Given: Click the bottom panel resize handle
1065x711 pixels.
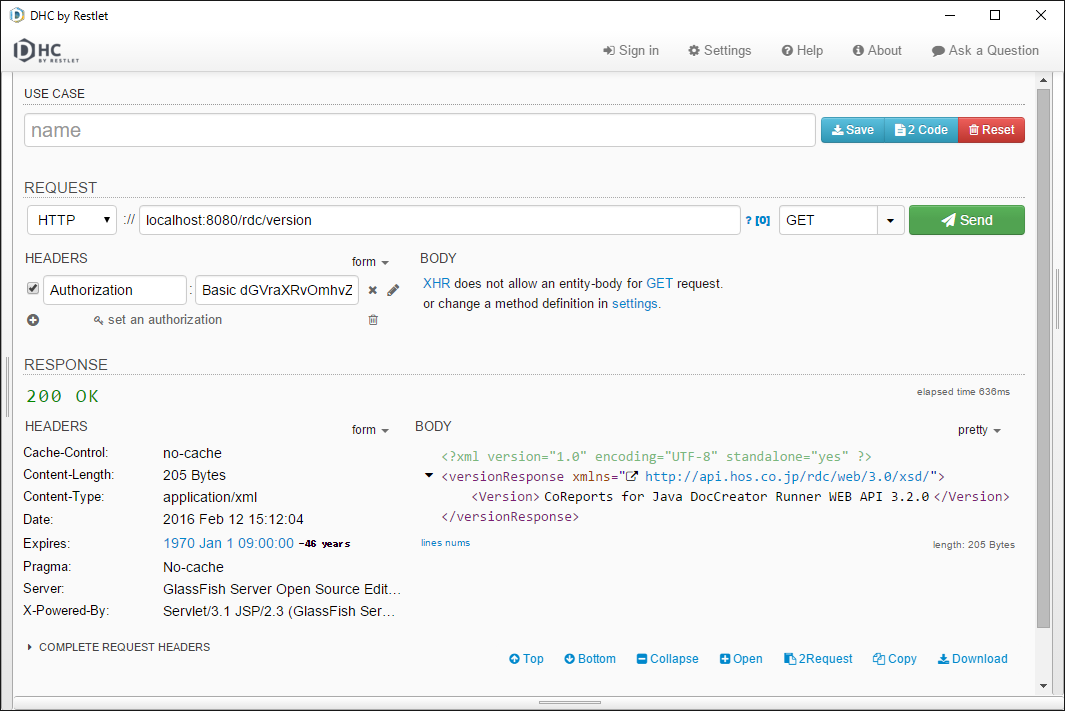Looking at the screenshot, I should tap(569, 702).
